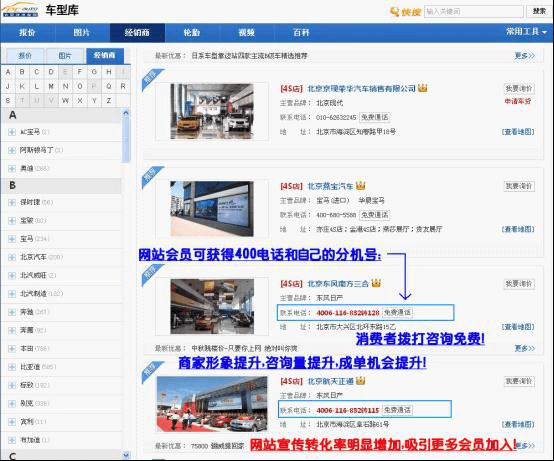This screenshot has width=554, height=461.
Task: Open the 轮胎 navigation tab
Action: 192,33
